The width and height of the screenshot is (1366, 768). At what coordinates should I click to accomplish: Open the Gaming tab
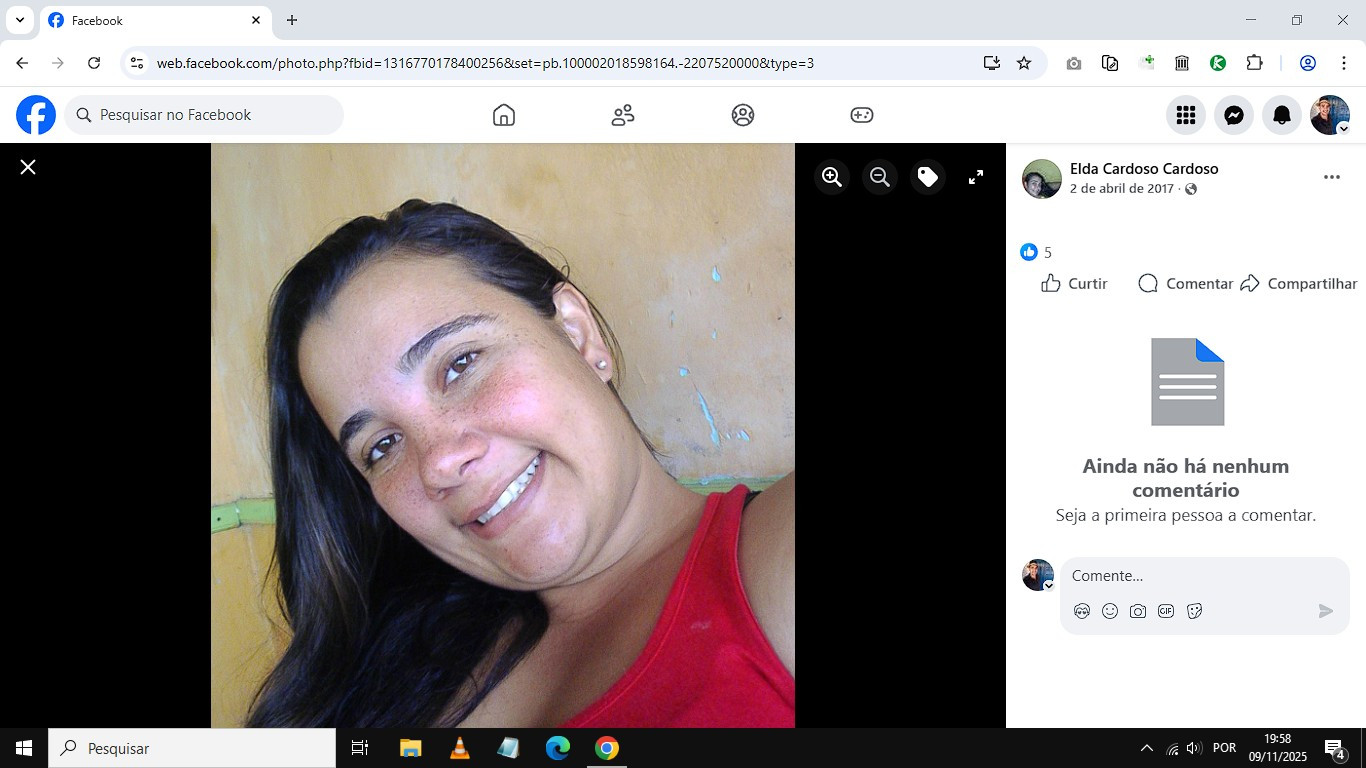(x=861, y=115)
